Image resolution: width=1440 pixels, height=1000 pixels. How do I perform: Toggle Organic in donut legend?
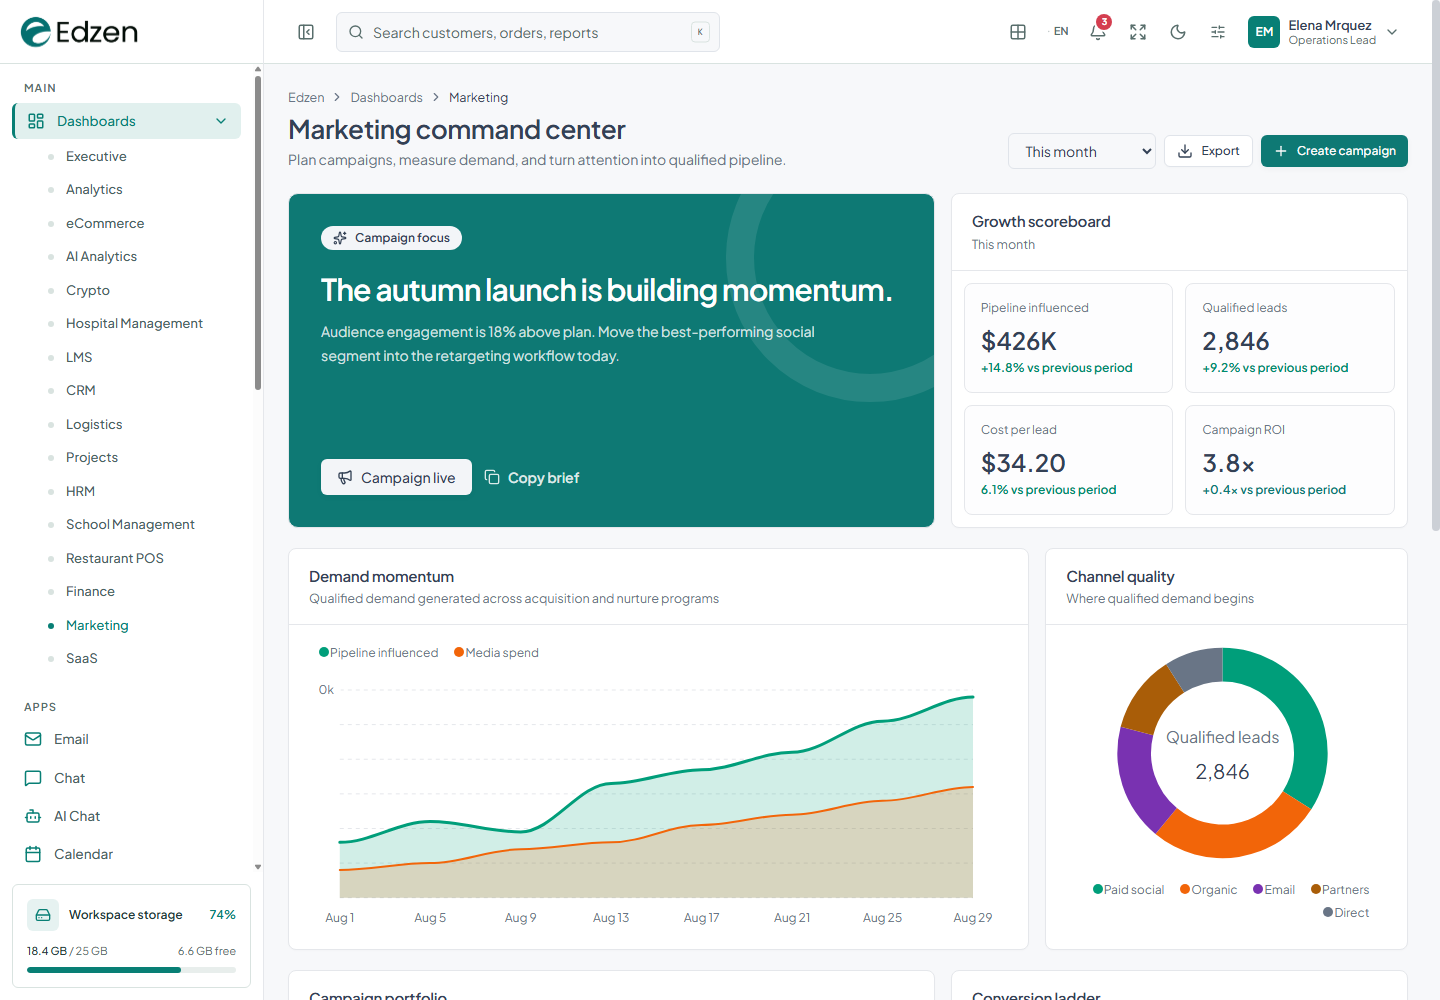1209,890
